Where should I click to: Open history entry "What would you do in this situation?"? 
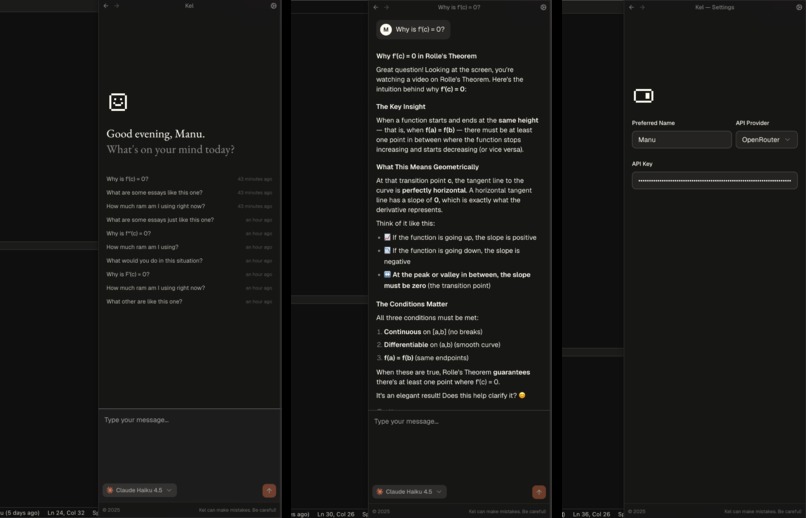coord(189,261)
